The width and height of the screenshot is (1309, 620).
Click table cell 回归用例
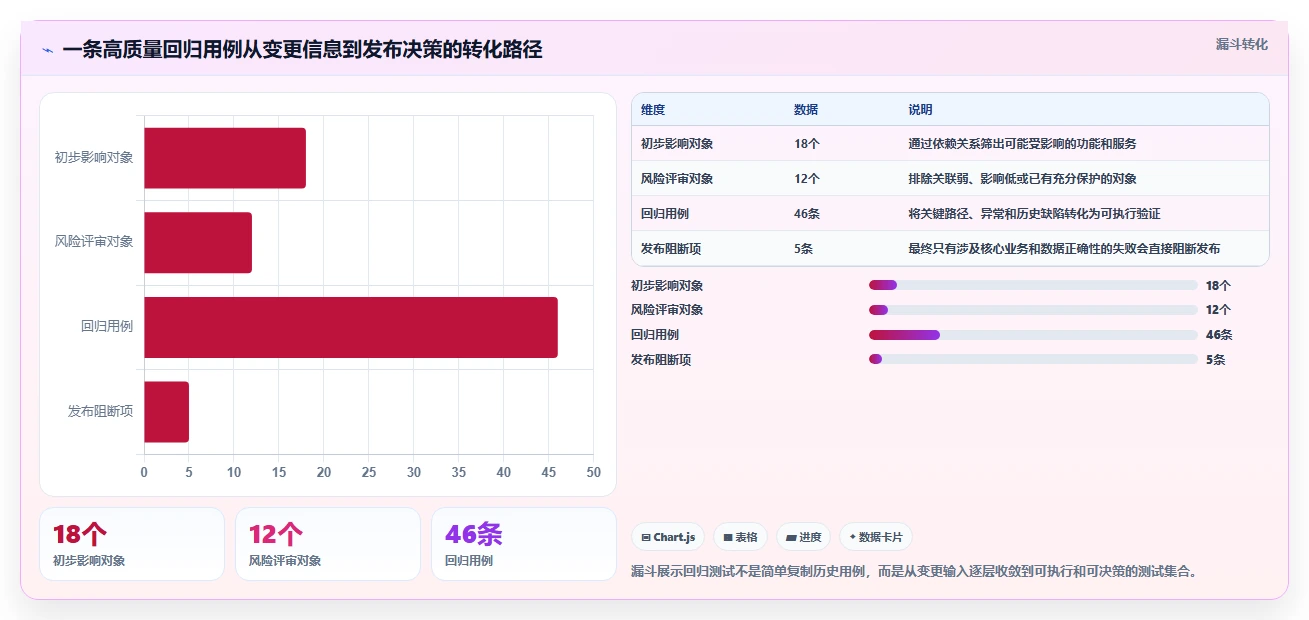pyautogui.click(x=665, y=214)
